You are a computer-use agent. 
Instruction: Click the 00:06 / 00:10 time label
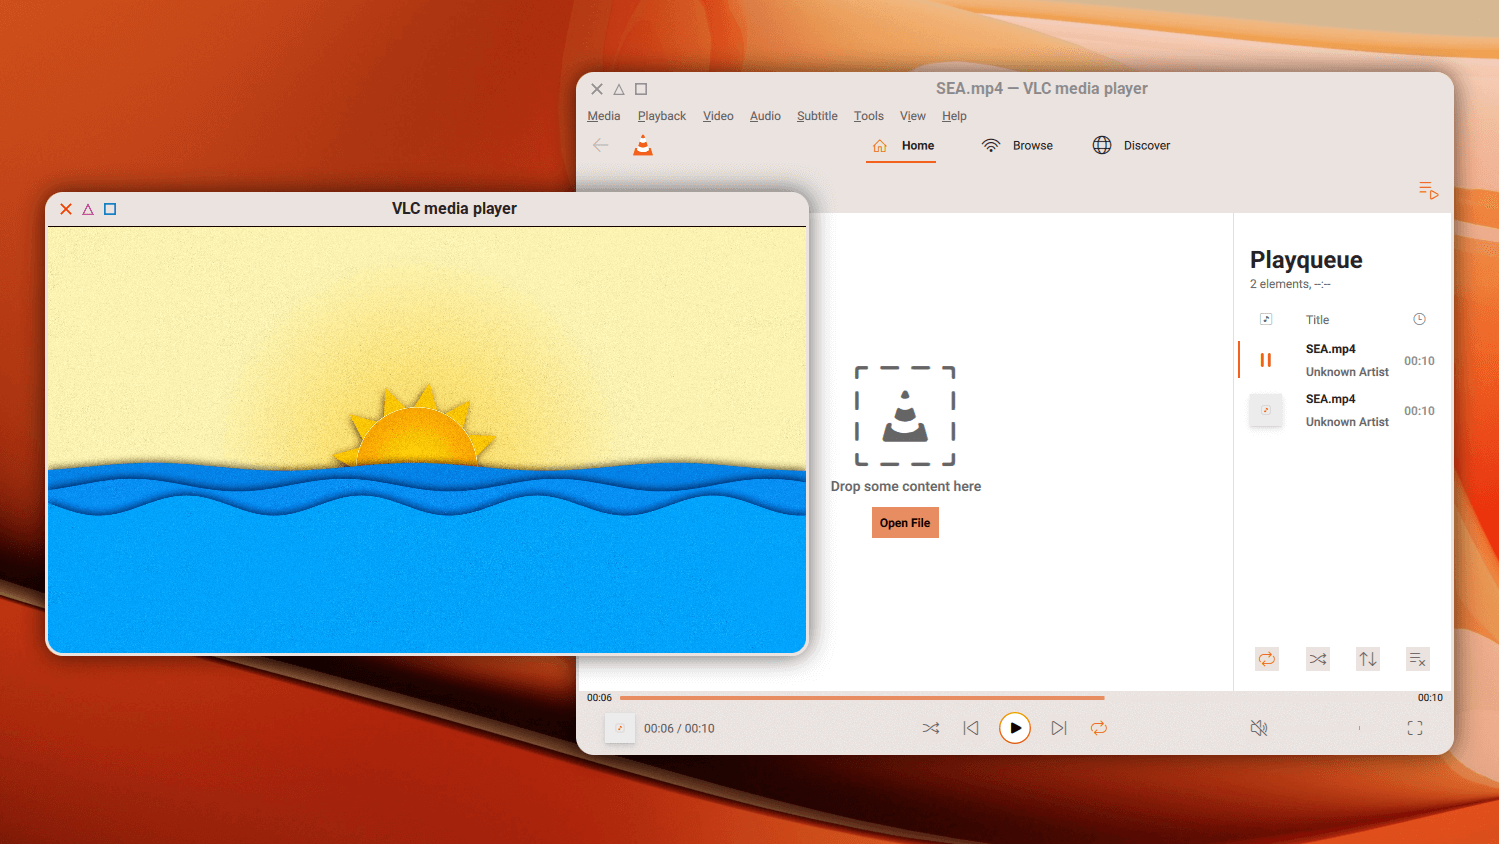point(679,728)
